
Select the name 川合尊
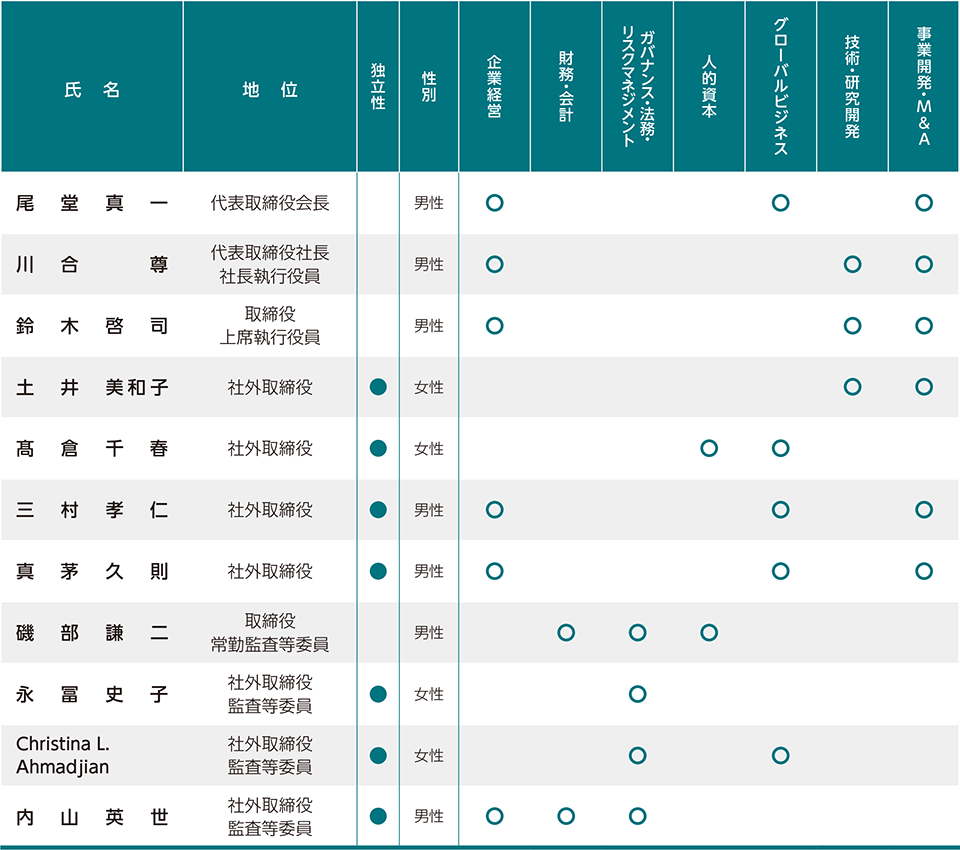click(x=92, y=265)
